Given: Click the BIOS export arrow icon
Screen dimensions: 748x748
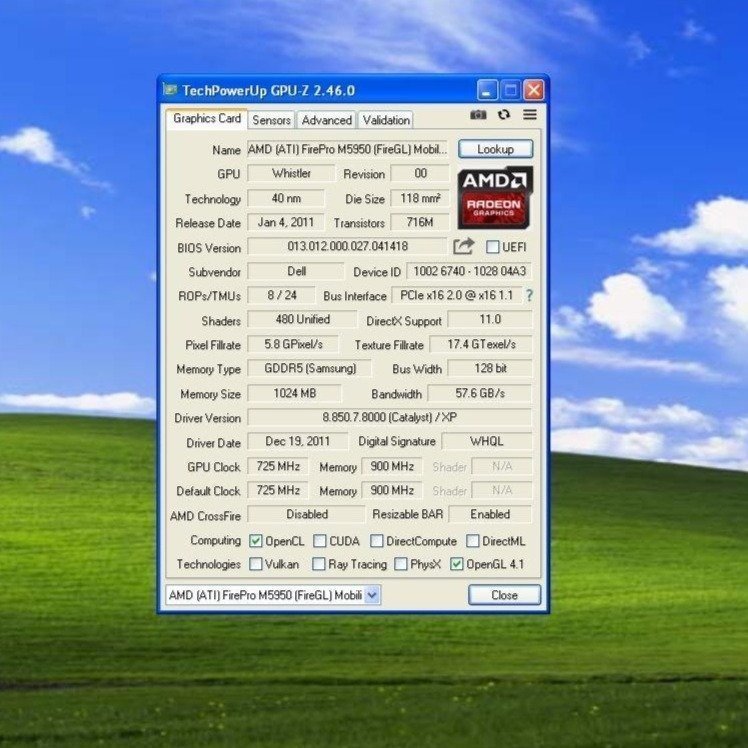Looking at the screenshot, I should (x=463, y=246).
